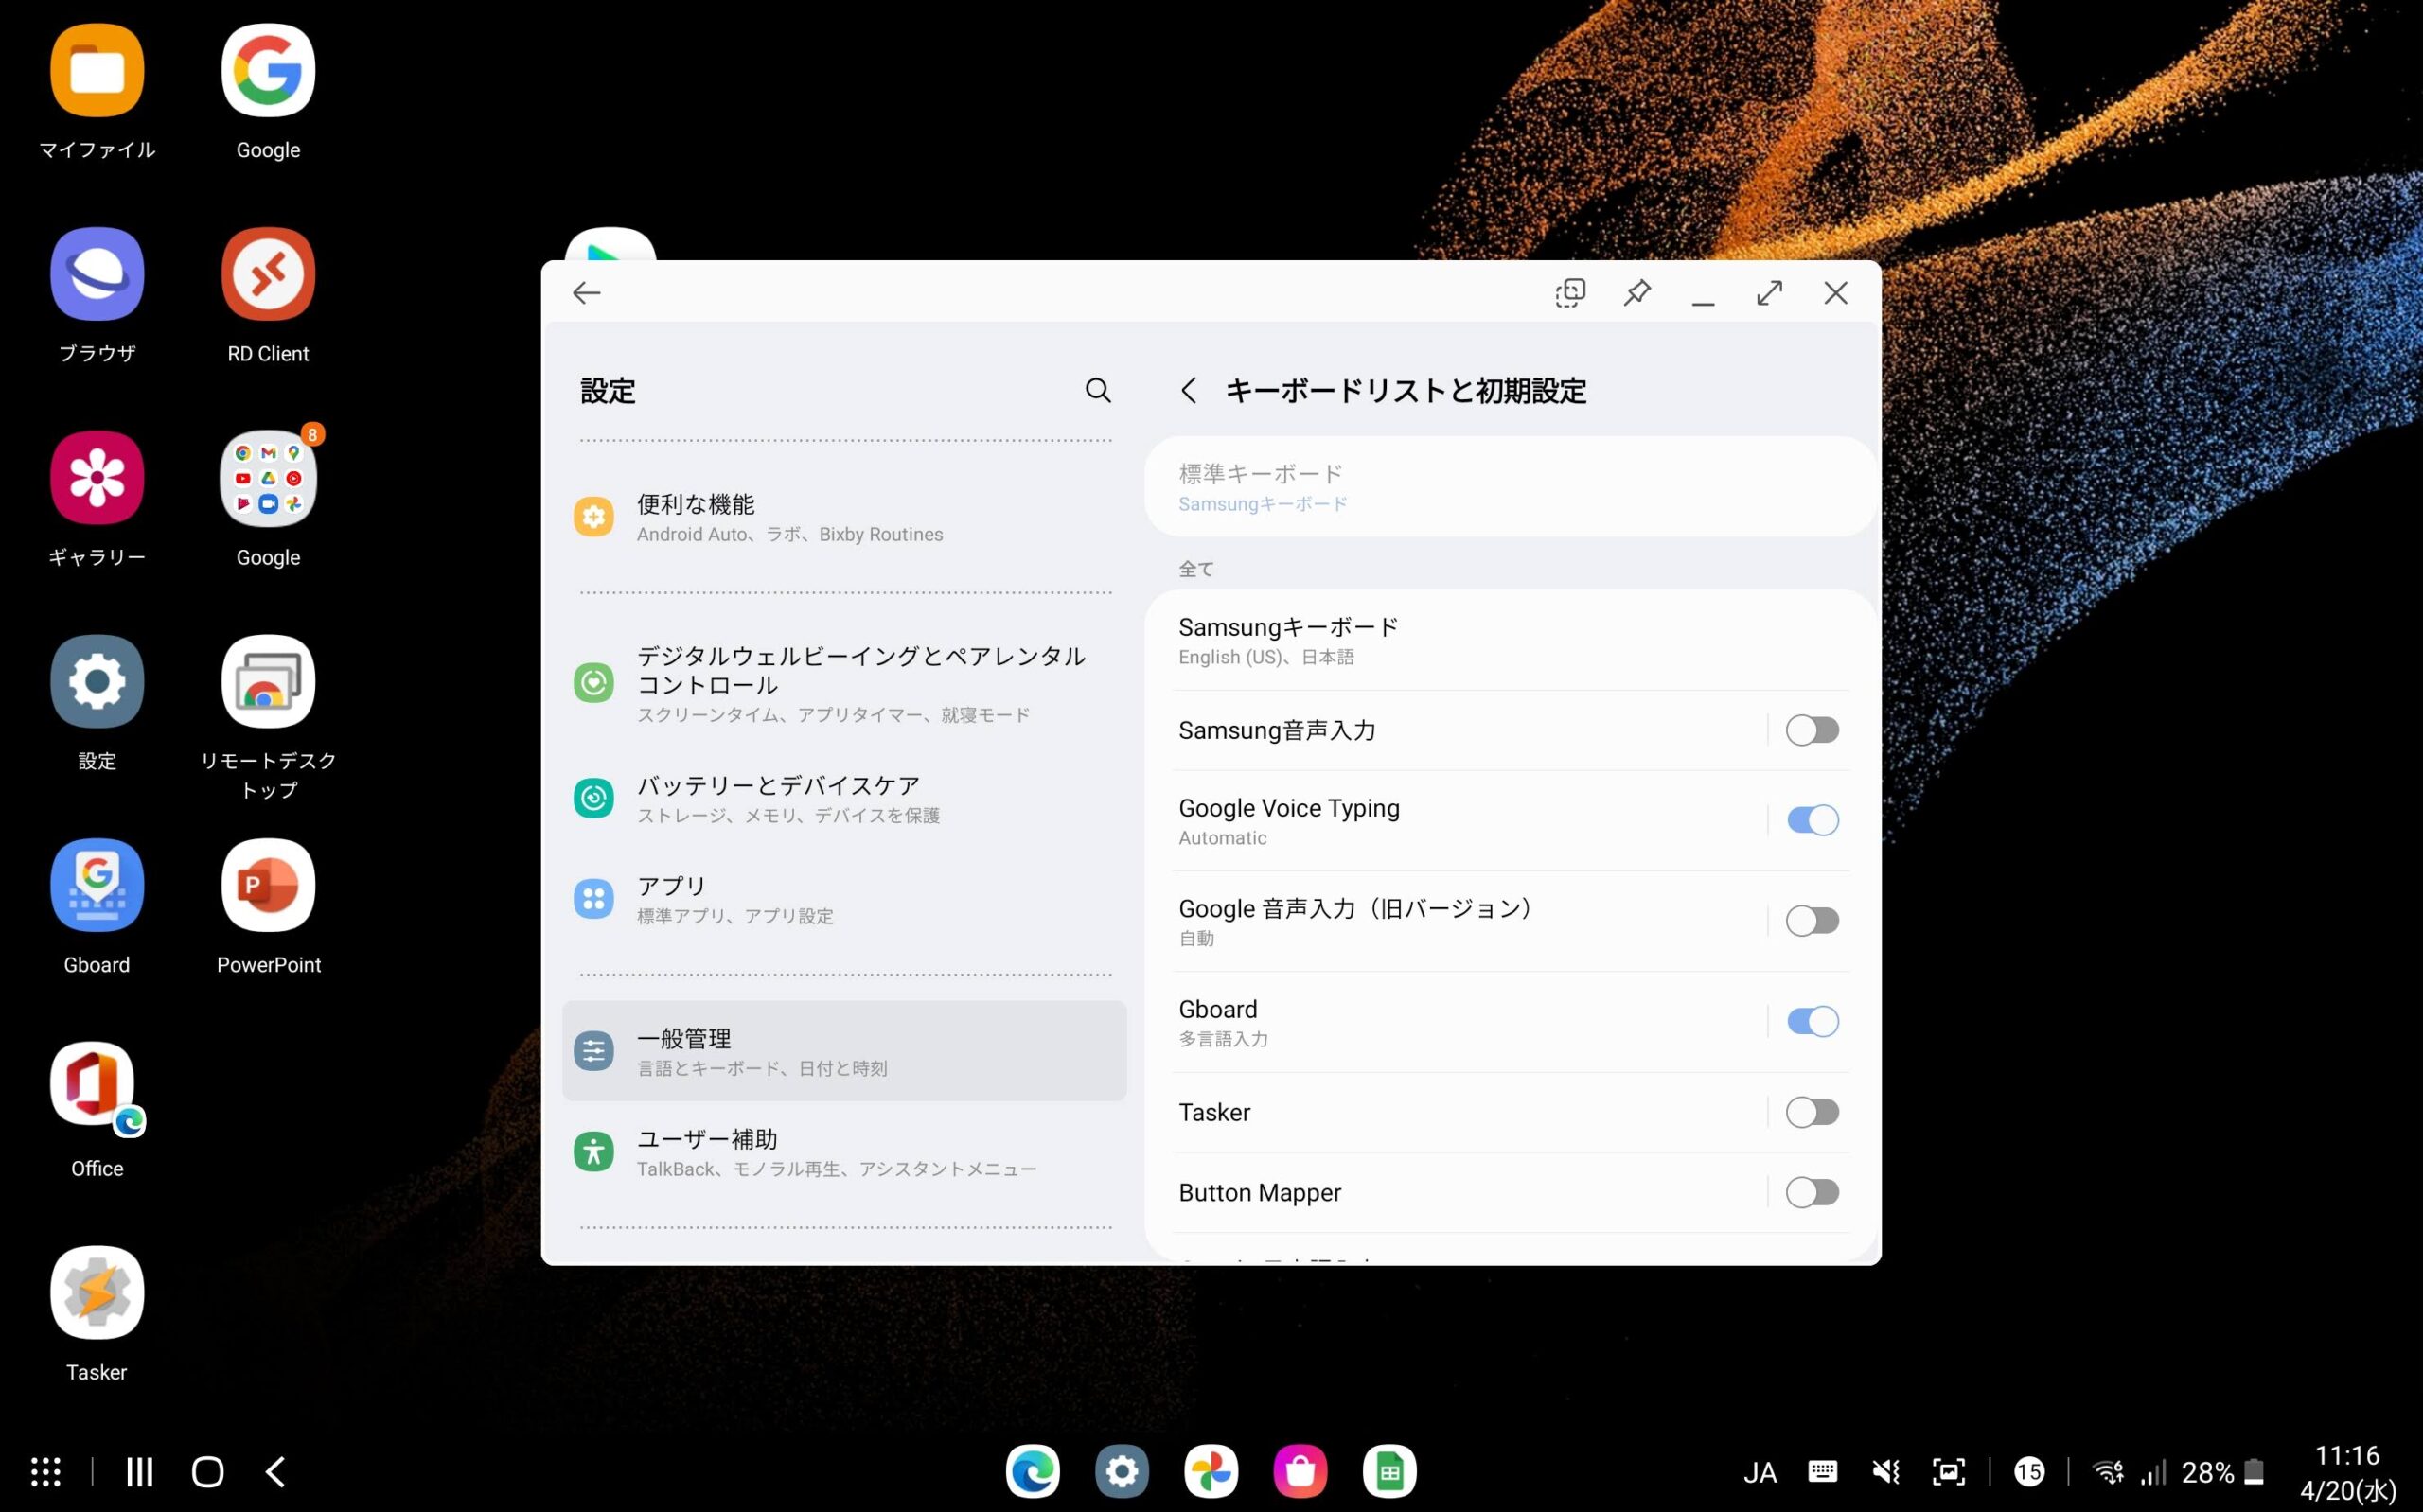Open マイファイル app on home screen

[97, 71]
